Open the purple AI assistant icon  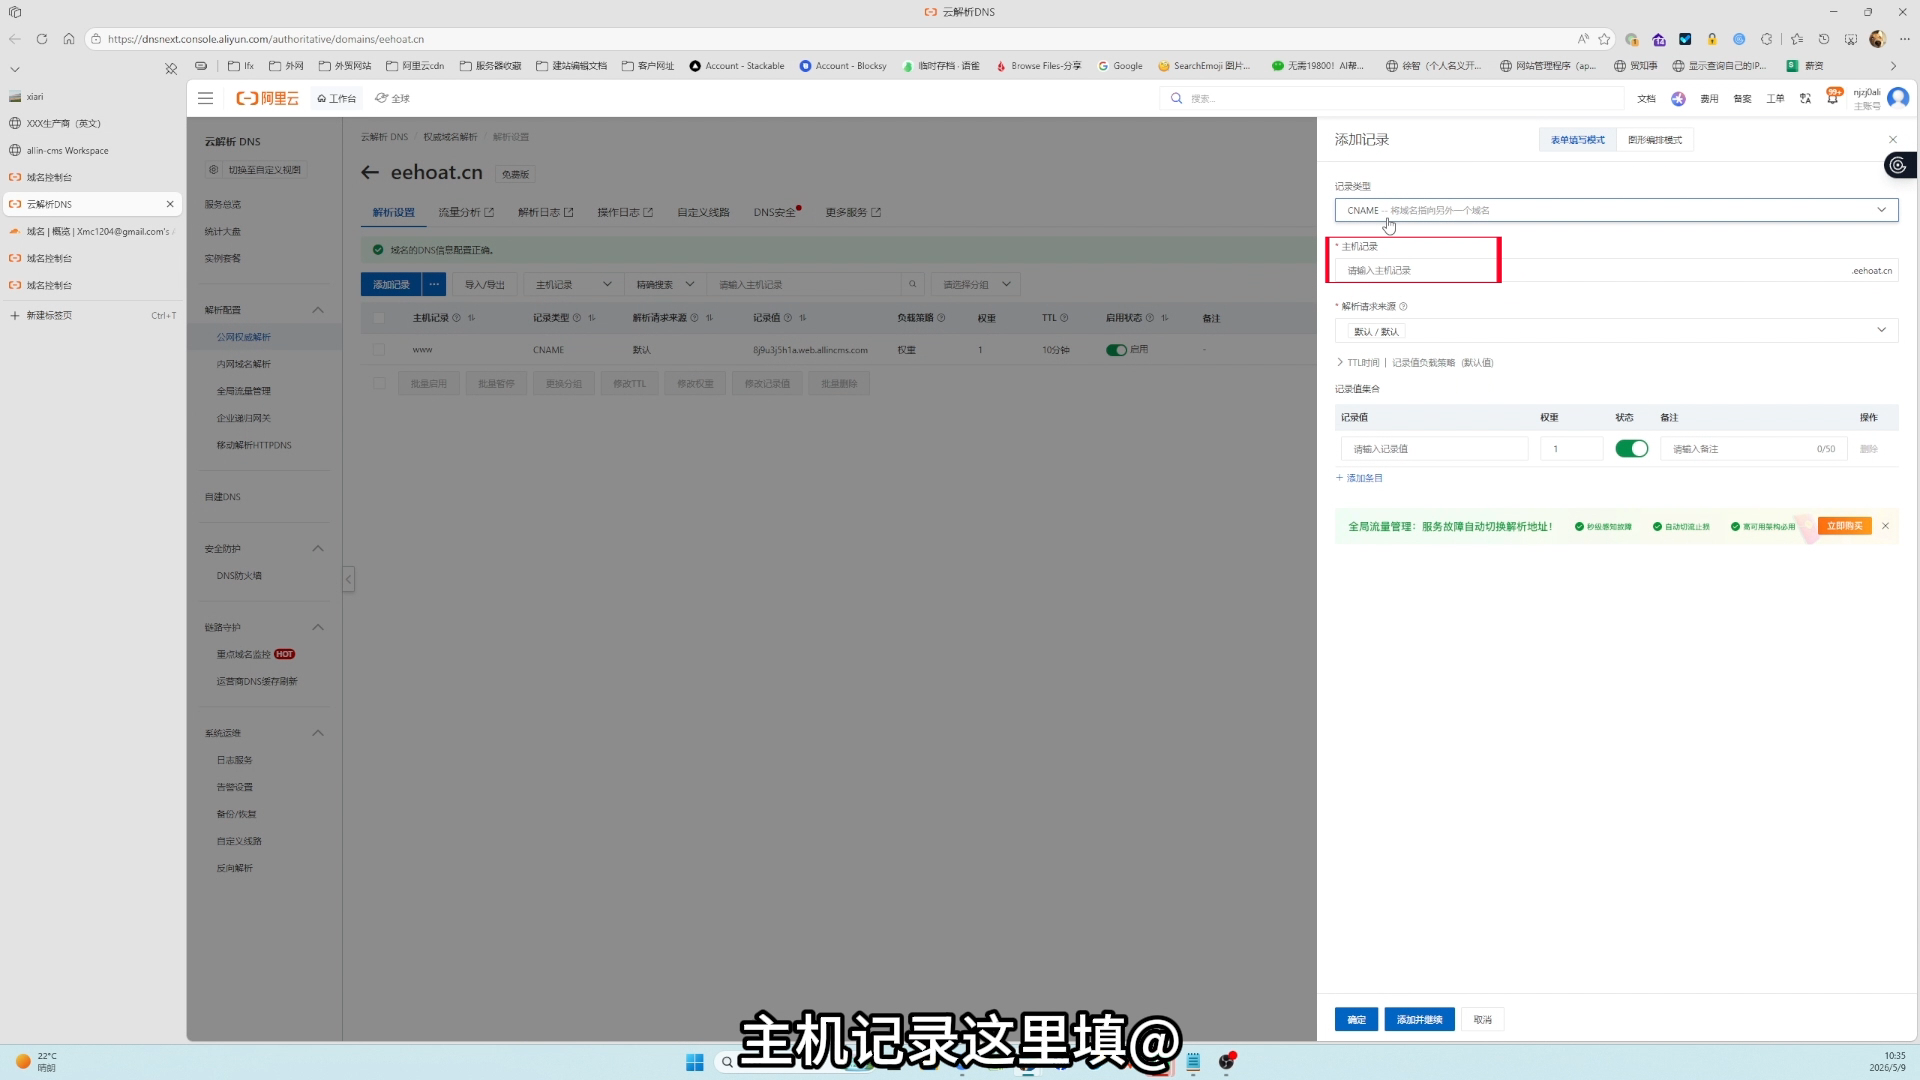[x=1678, y=98]
